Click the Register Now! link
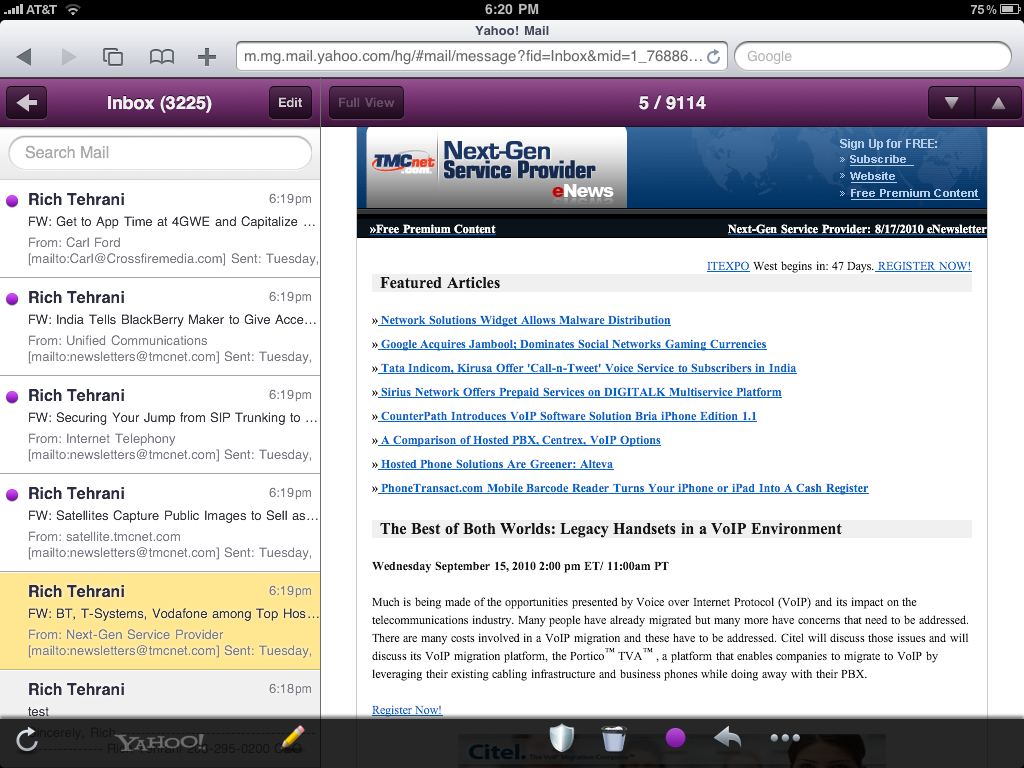Image resolution: width=1024 pixels, height=768 pixels. pyautogui.click(x=407, y=710)
